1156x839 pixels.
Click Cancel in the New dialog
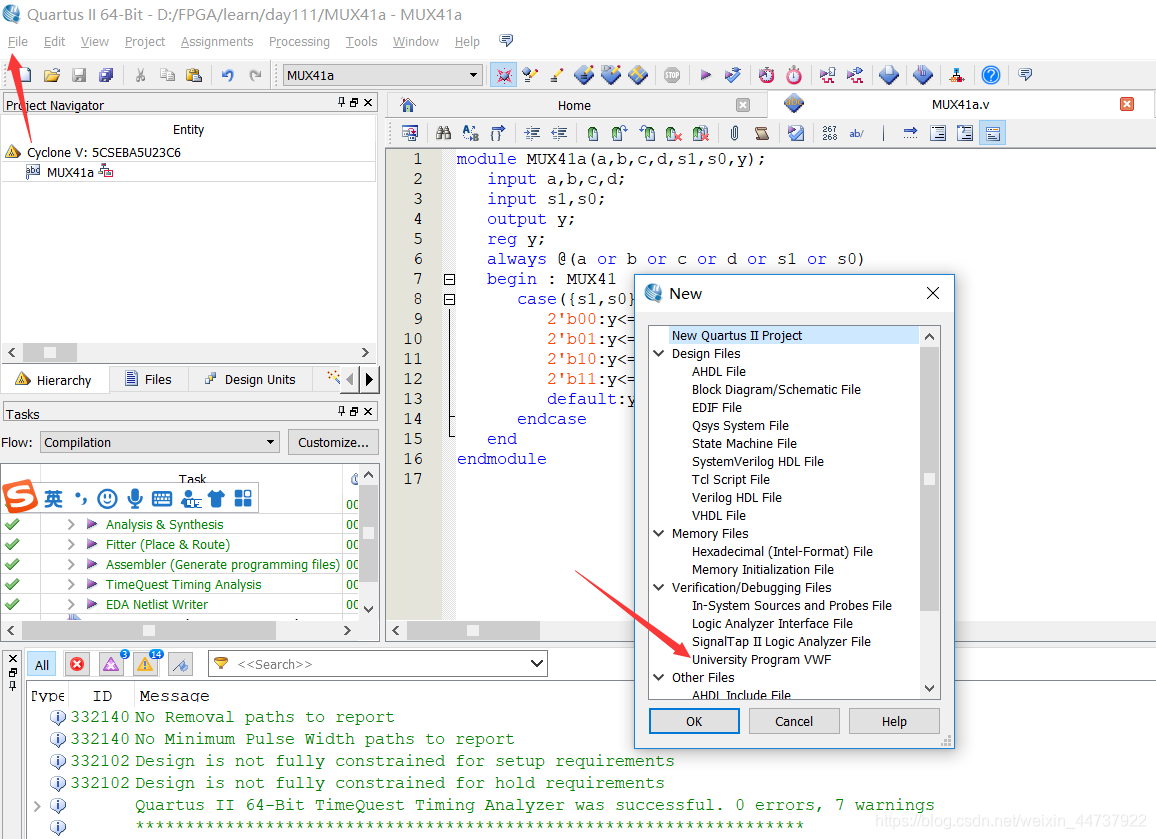point(794,721)
